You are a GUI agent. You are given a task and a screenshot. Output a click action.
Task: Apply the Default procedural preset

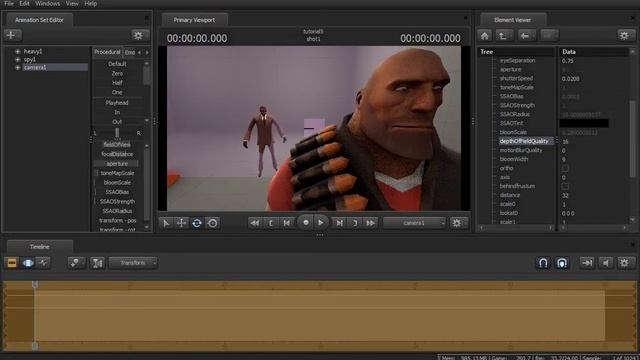click(117, 64)
